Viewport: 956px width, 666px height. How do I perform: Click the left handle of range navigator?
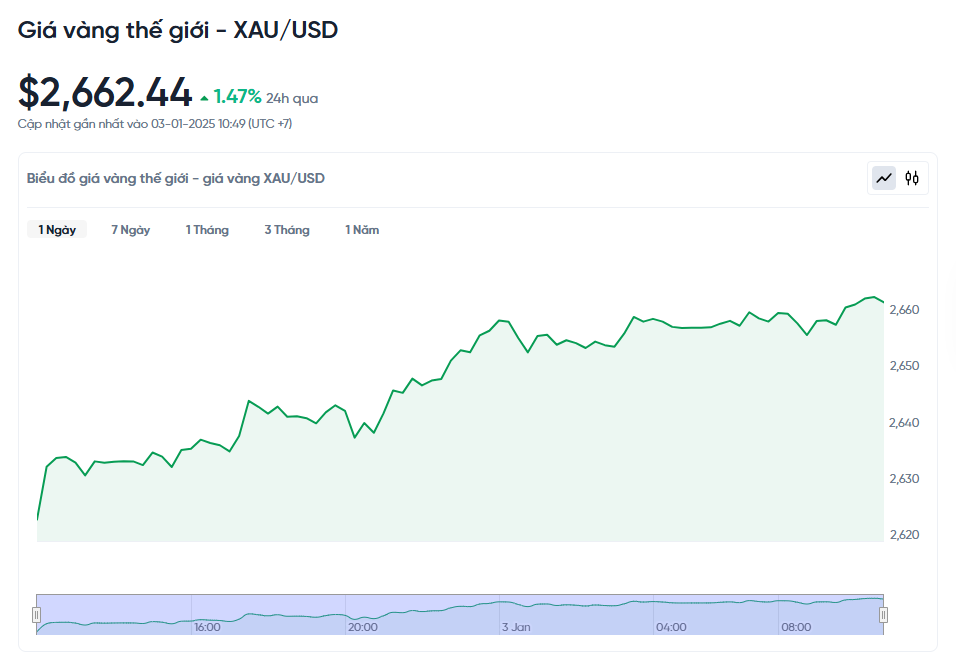(37, 615)
